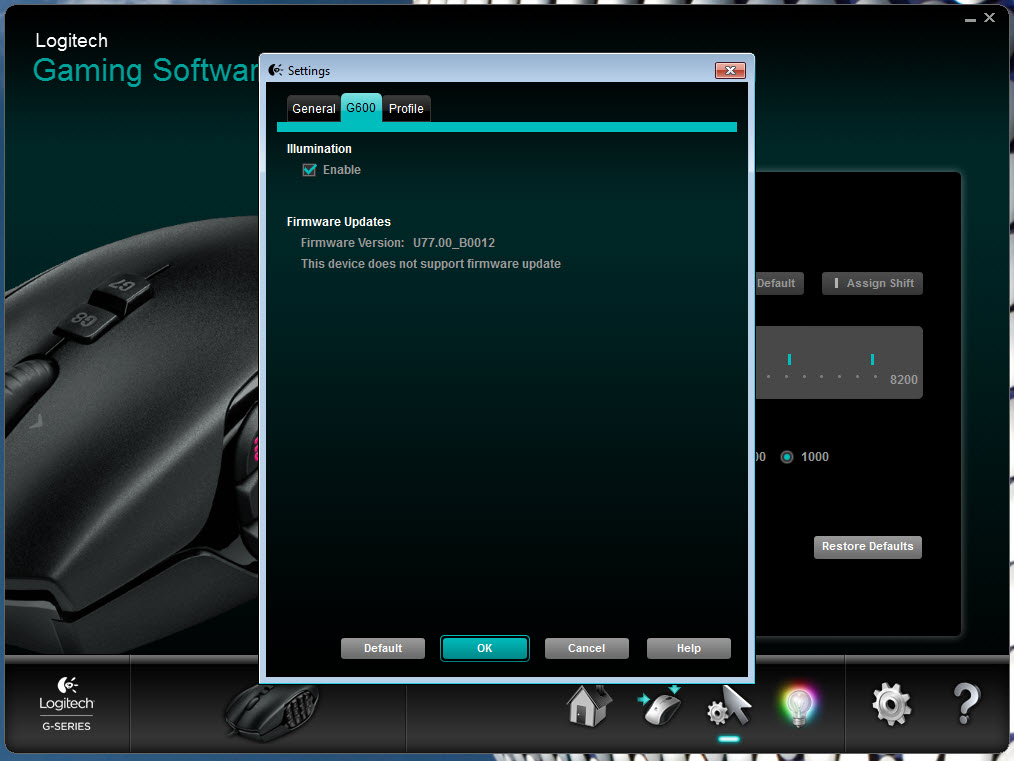Click the G7 button on mouse image
Viewport: 1014px width, 761px height.
[123, 286]
